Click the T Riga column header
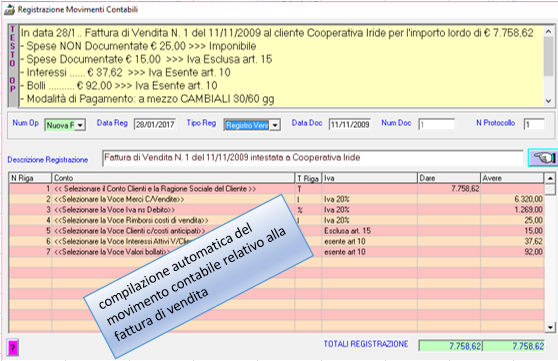The image size is (558, 361). click(x=308, y=178)
